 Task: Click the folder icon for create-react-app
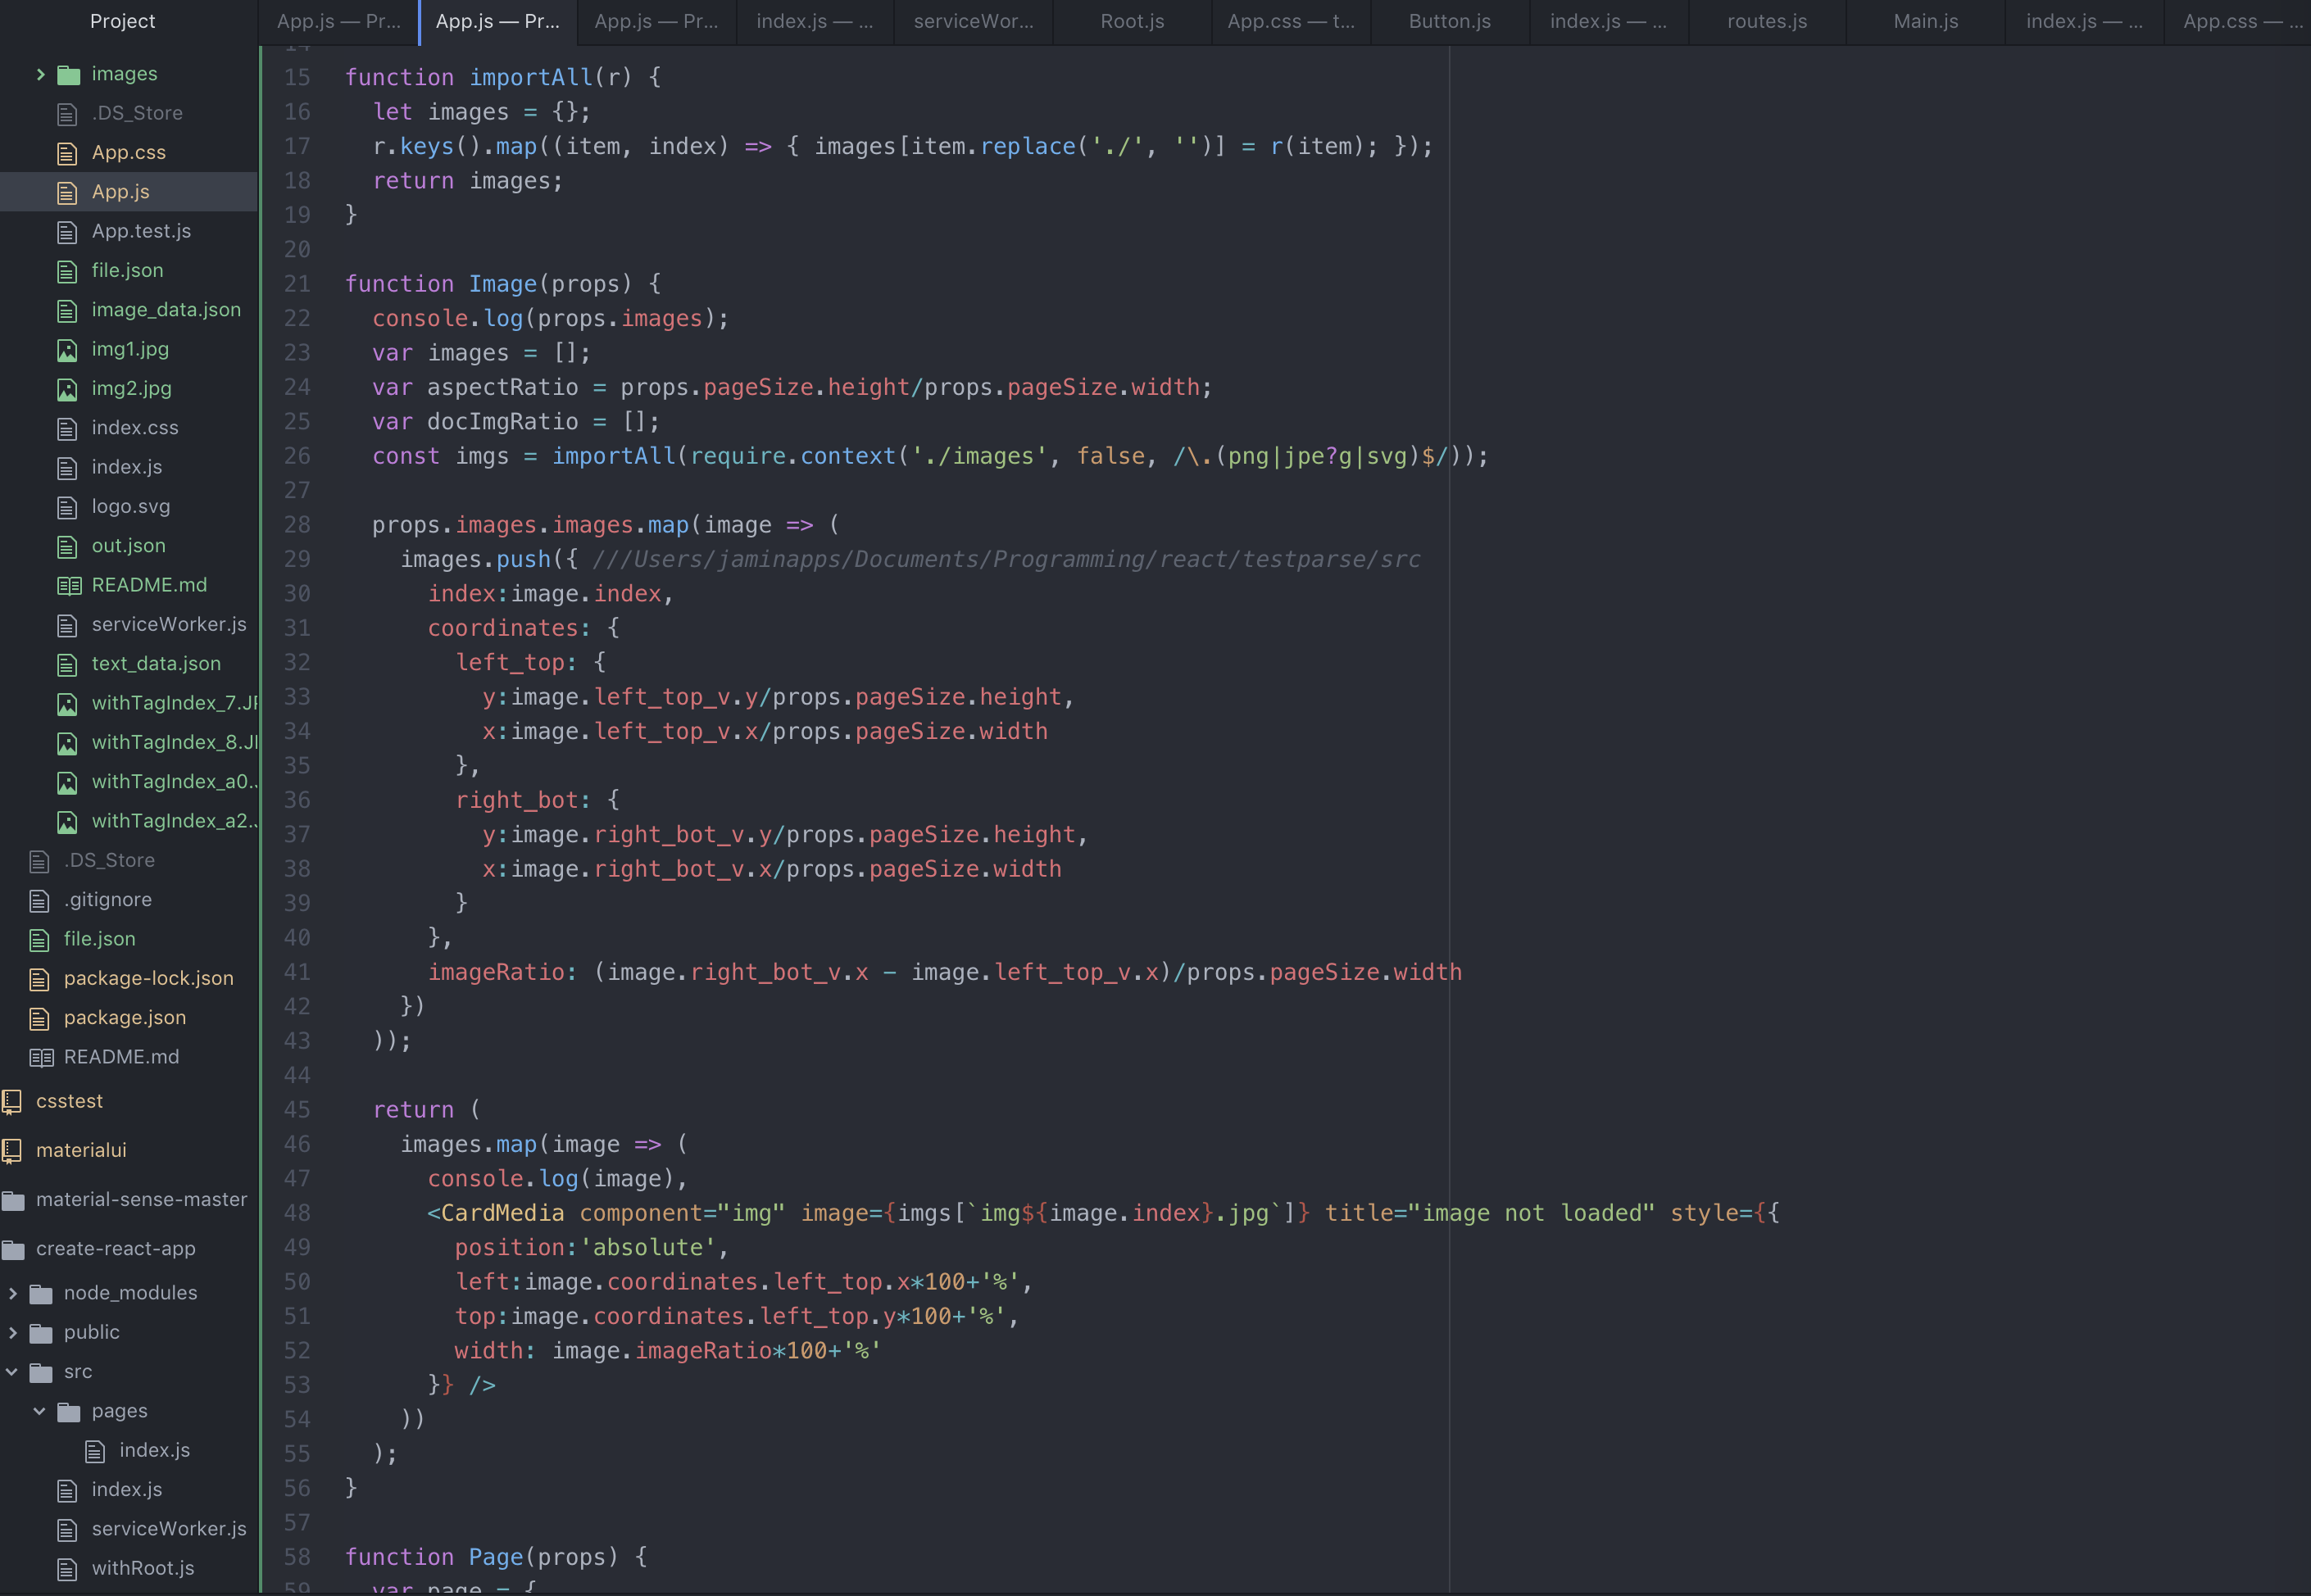(x=14, y=1249)
